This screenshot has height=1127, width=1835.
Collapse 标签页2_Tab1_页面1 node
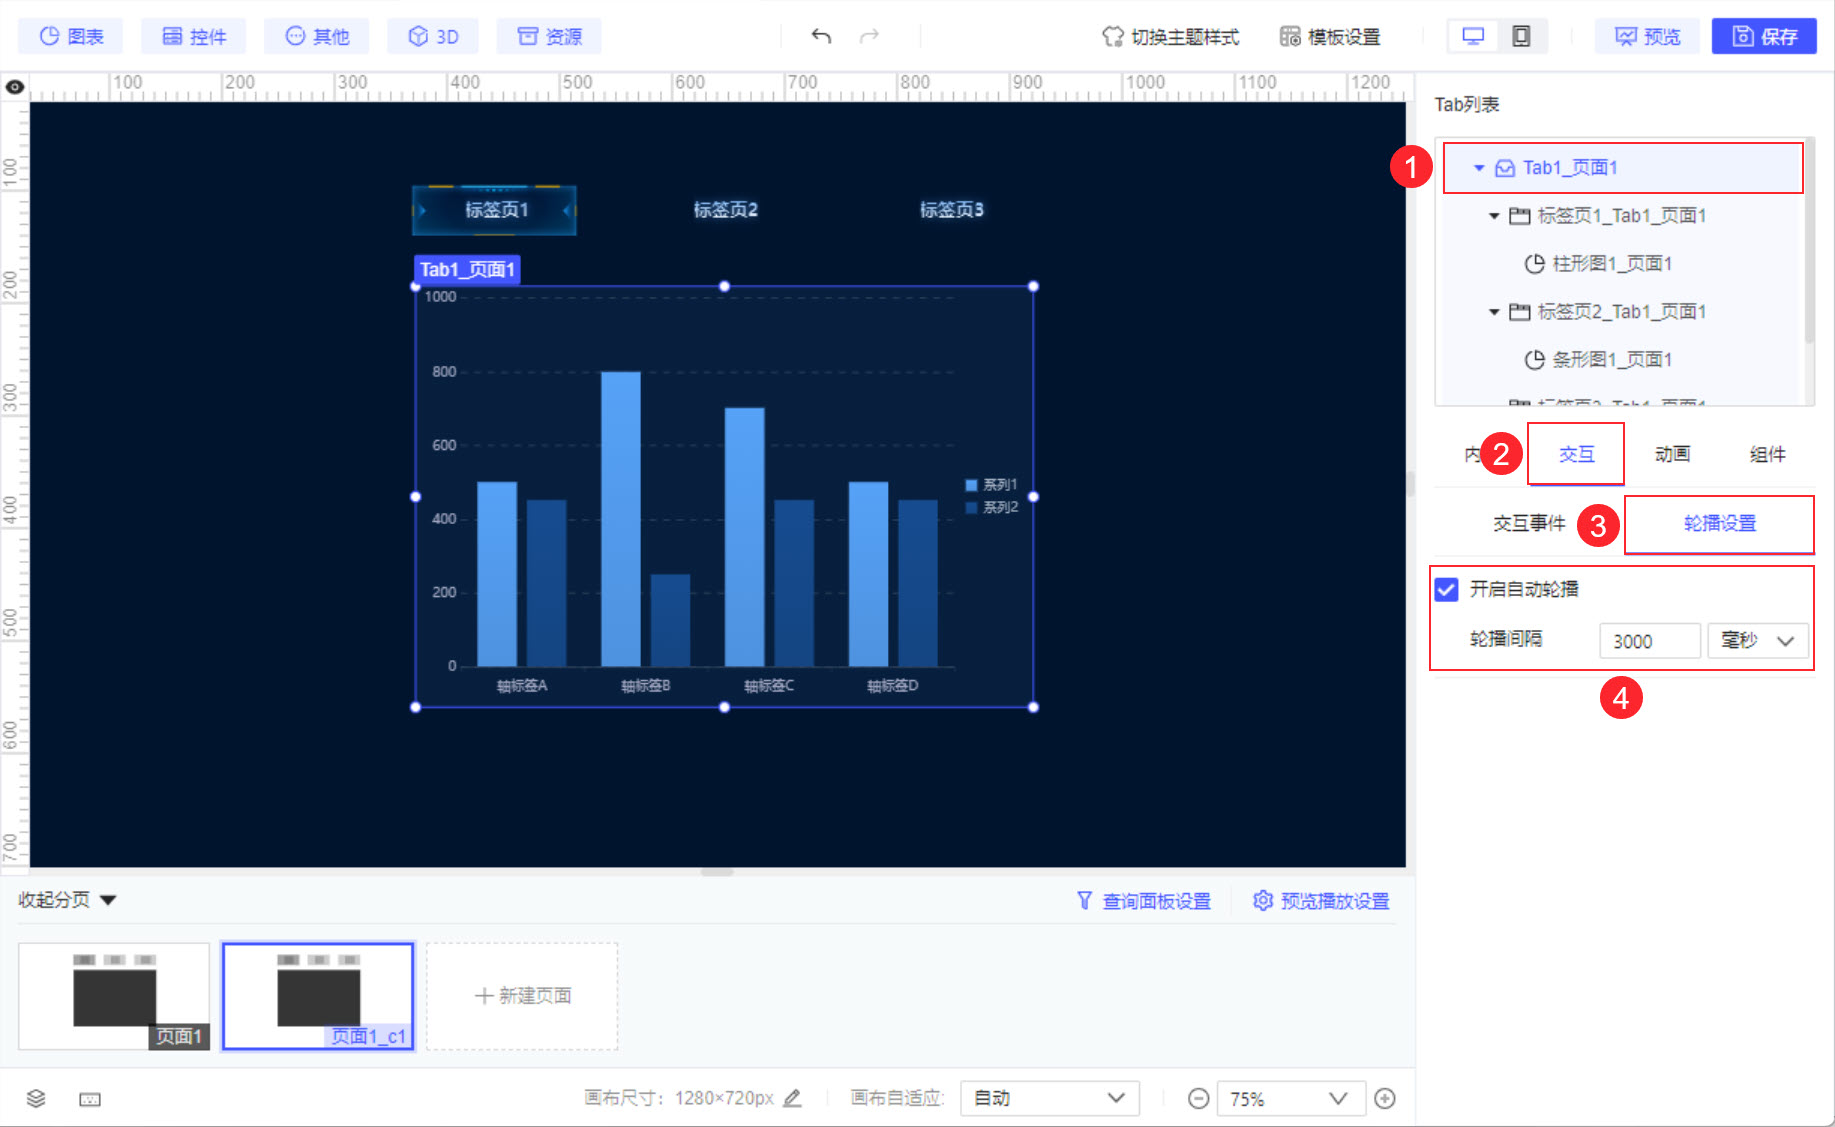point(1494,312)
